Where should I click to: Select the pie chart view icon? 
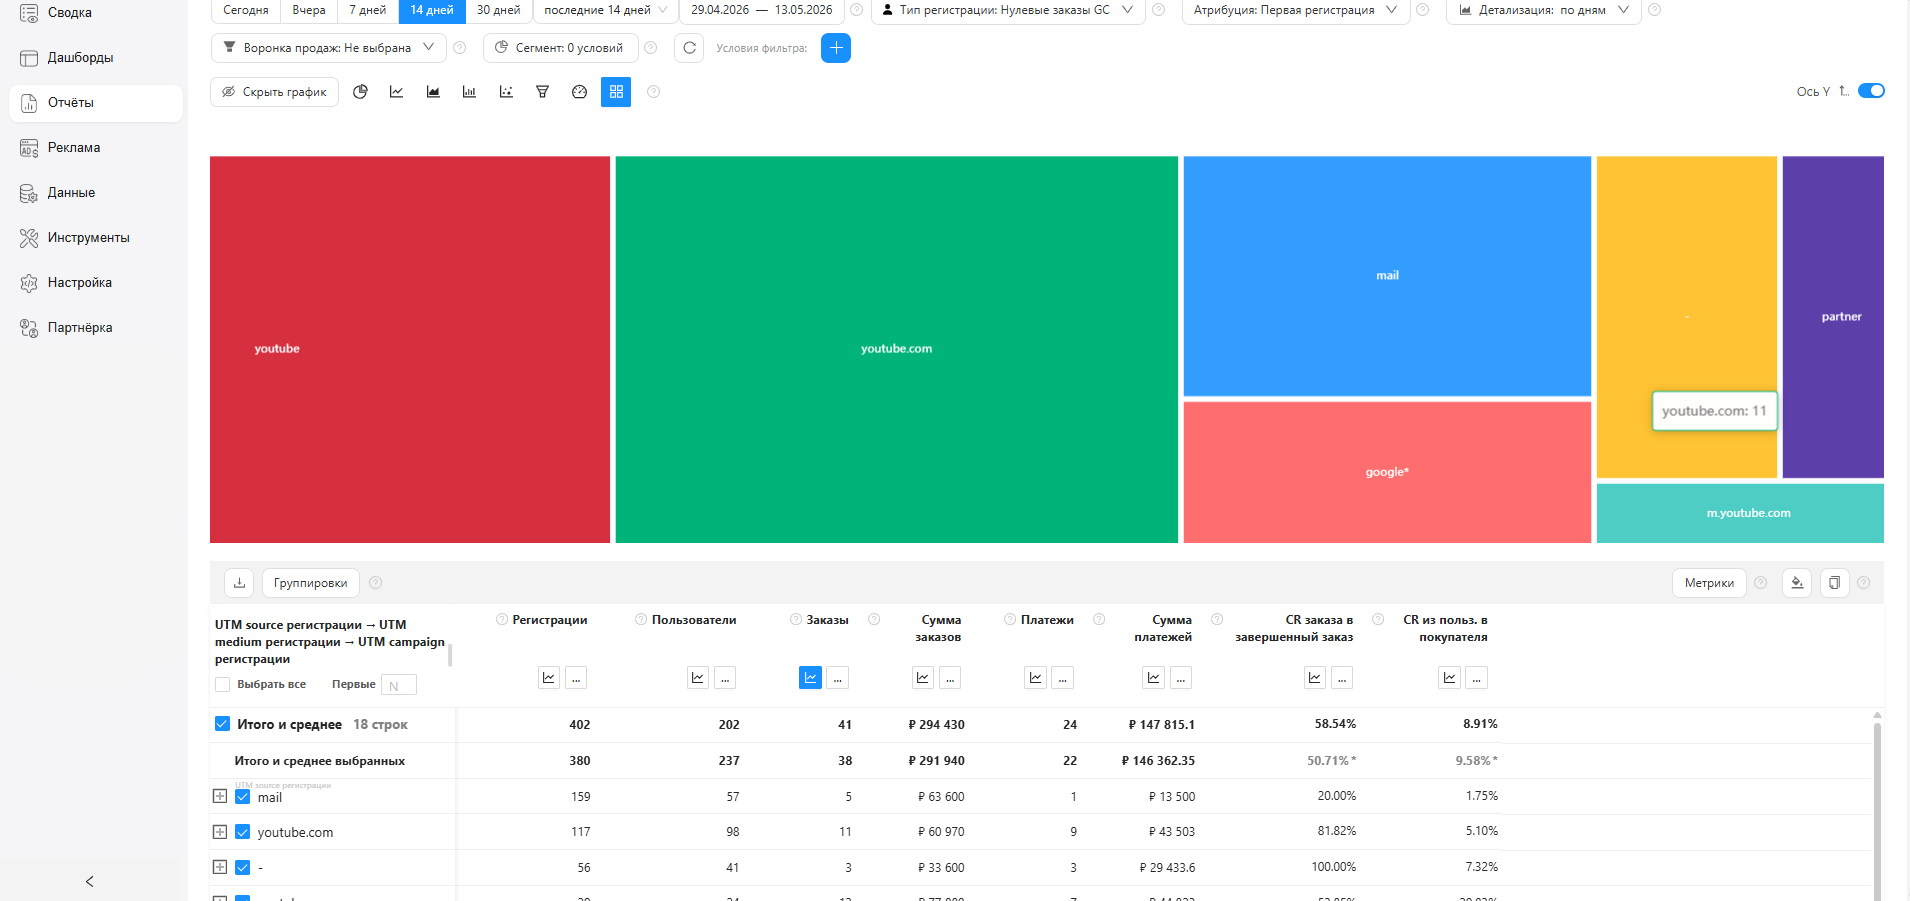361,92
